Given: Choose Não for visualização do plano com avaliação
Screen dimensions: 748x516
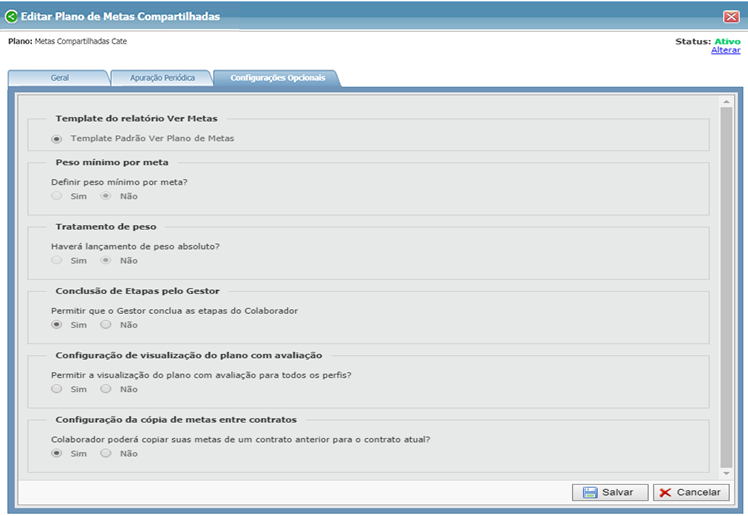Looking at the screenshot, I should [106, 389].
